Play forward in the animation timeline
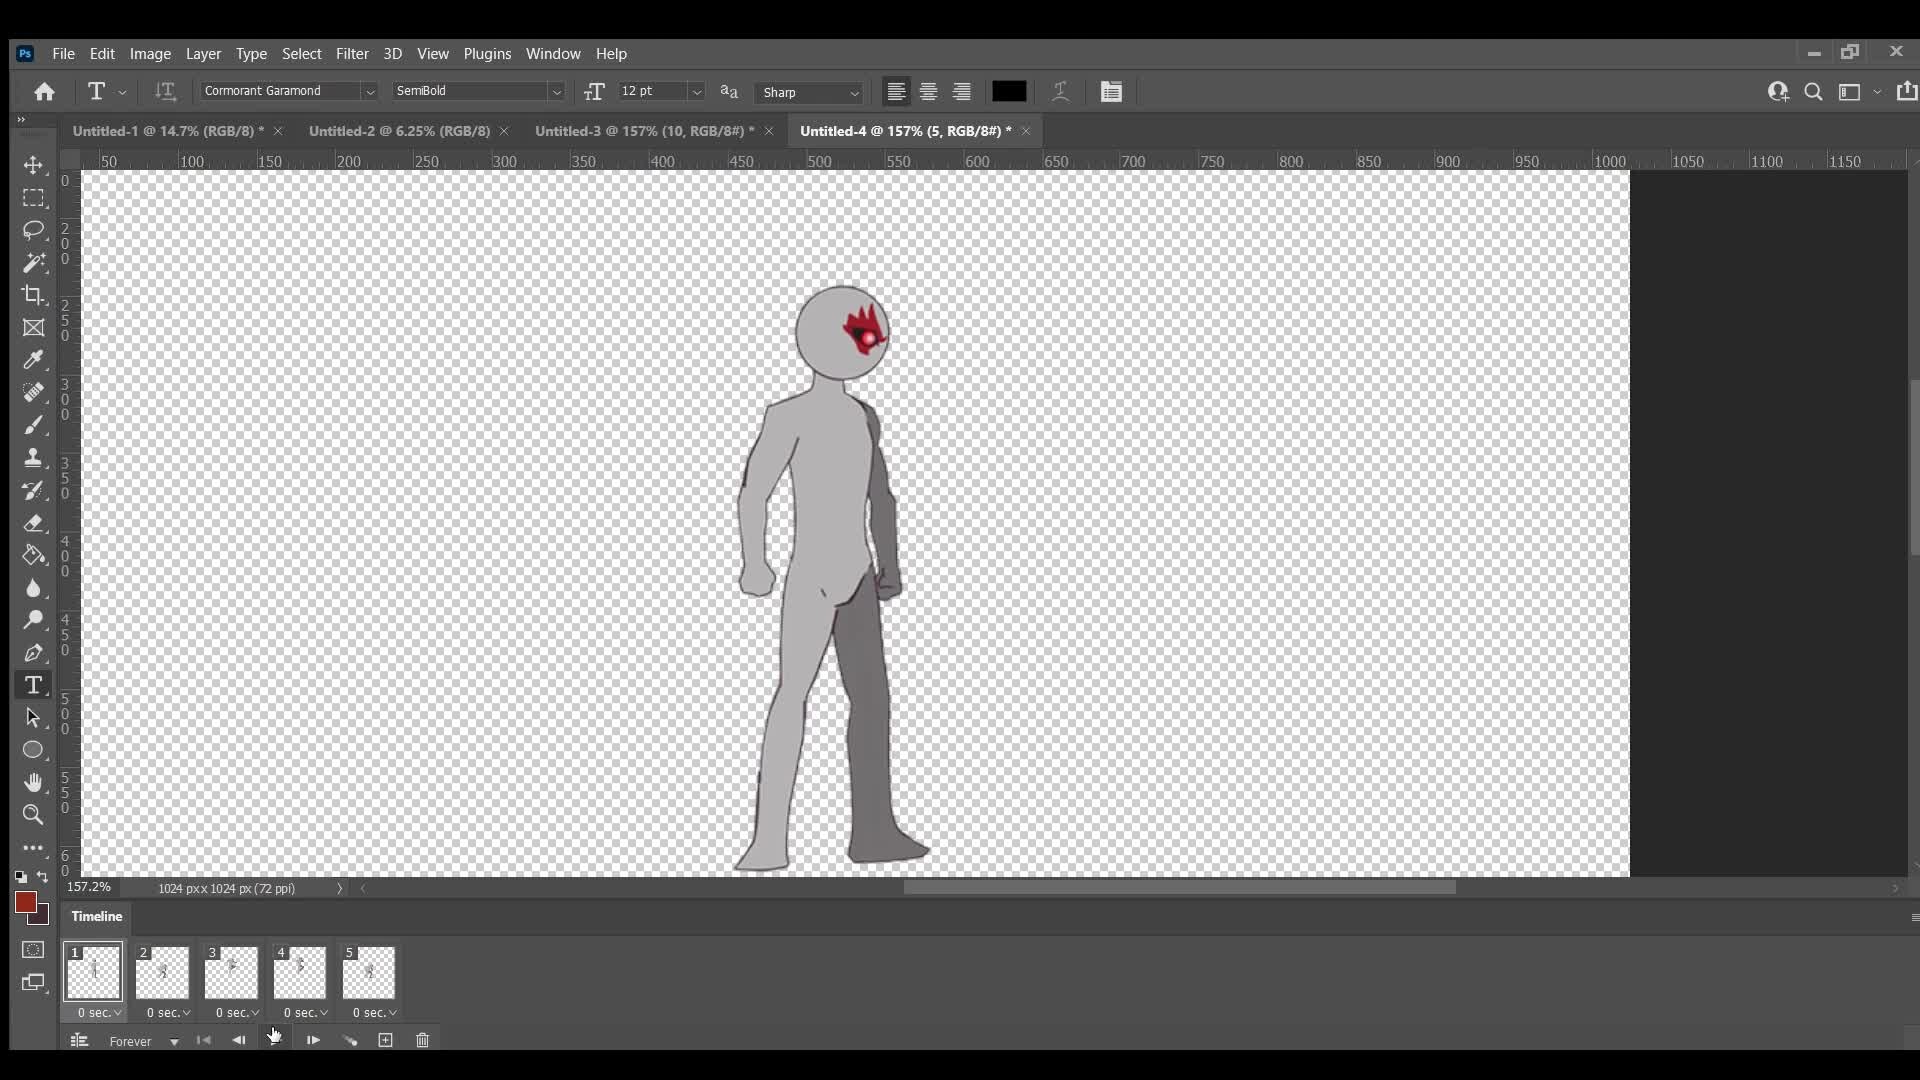 pyautogui.click(x=312, y=1040)
